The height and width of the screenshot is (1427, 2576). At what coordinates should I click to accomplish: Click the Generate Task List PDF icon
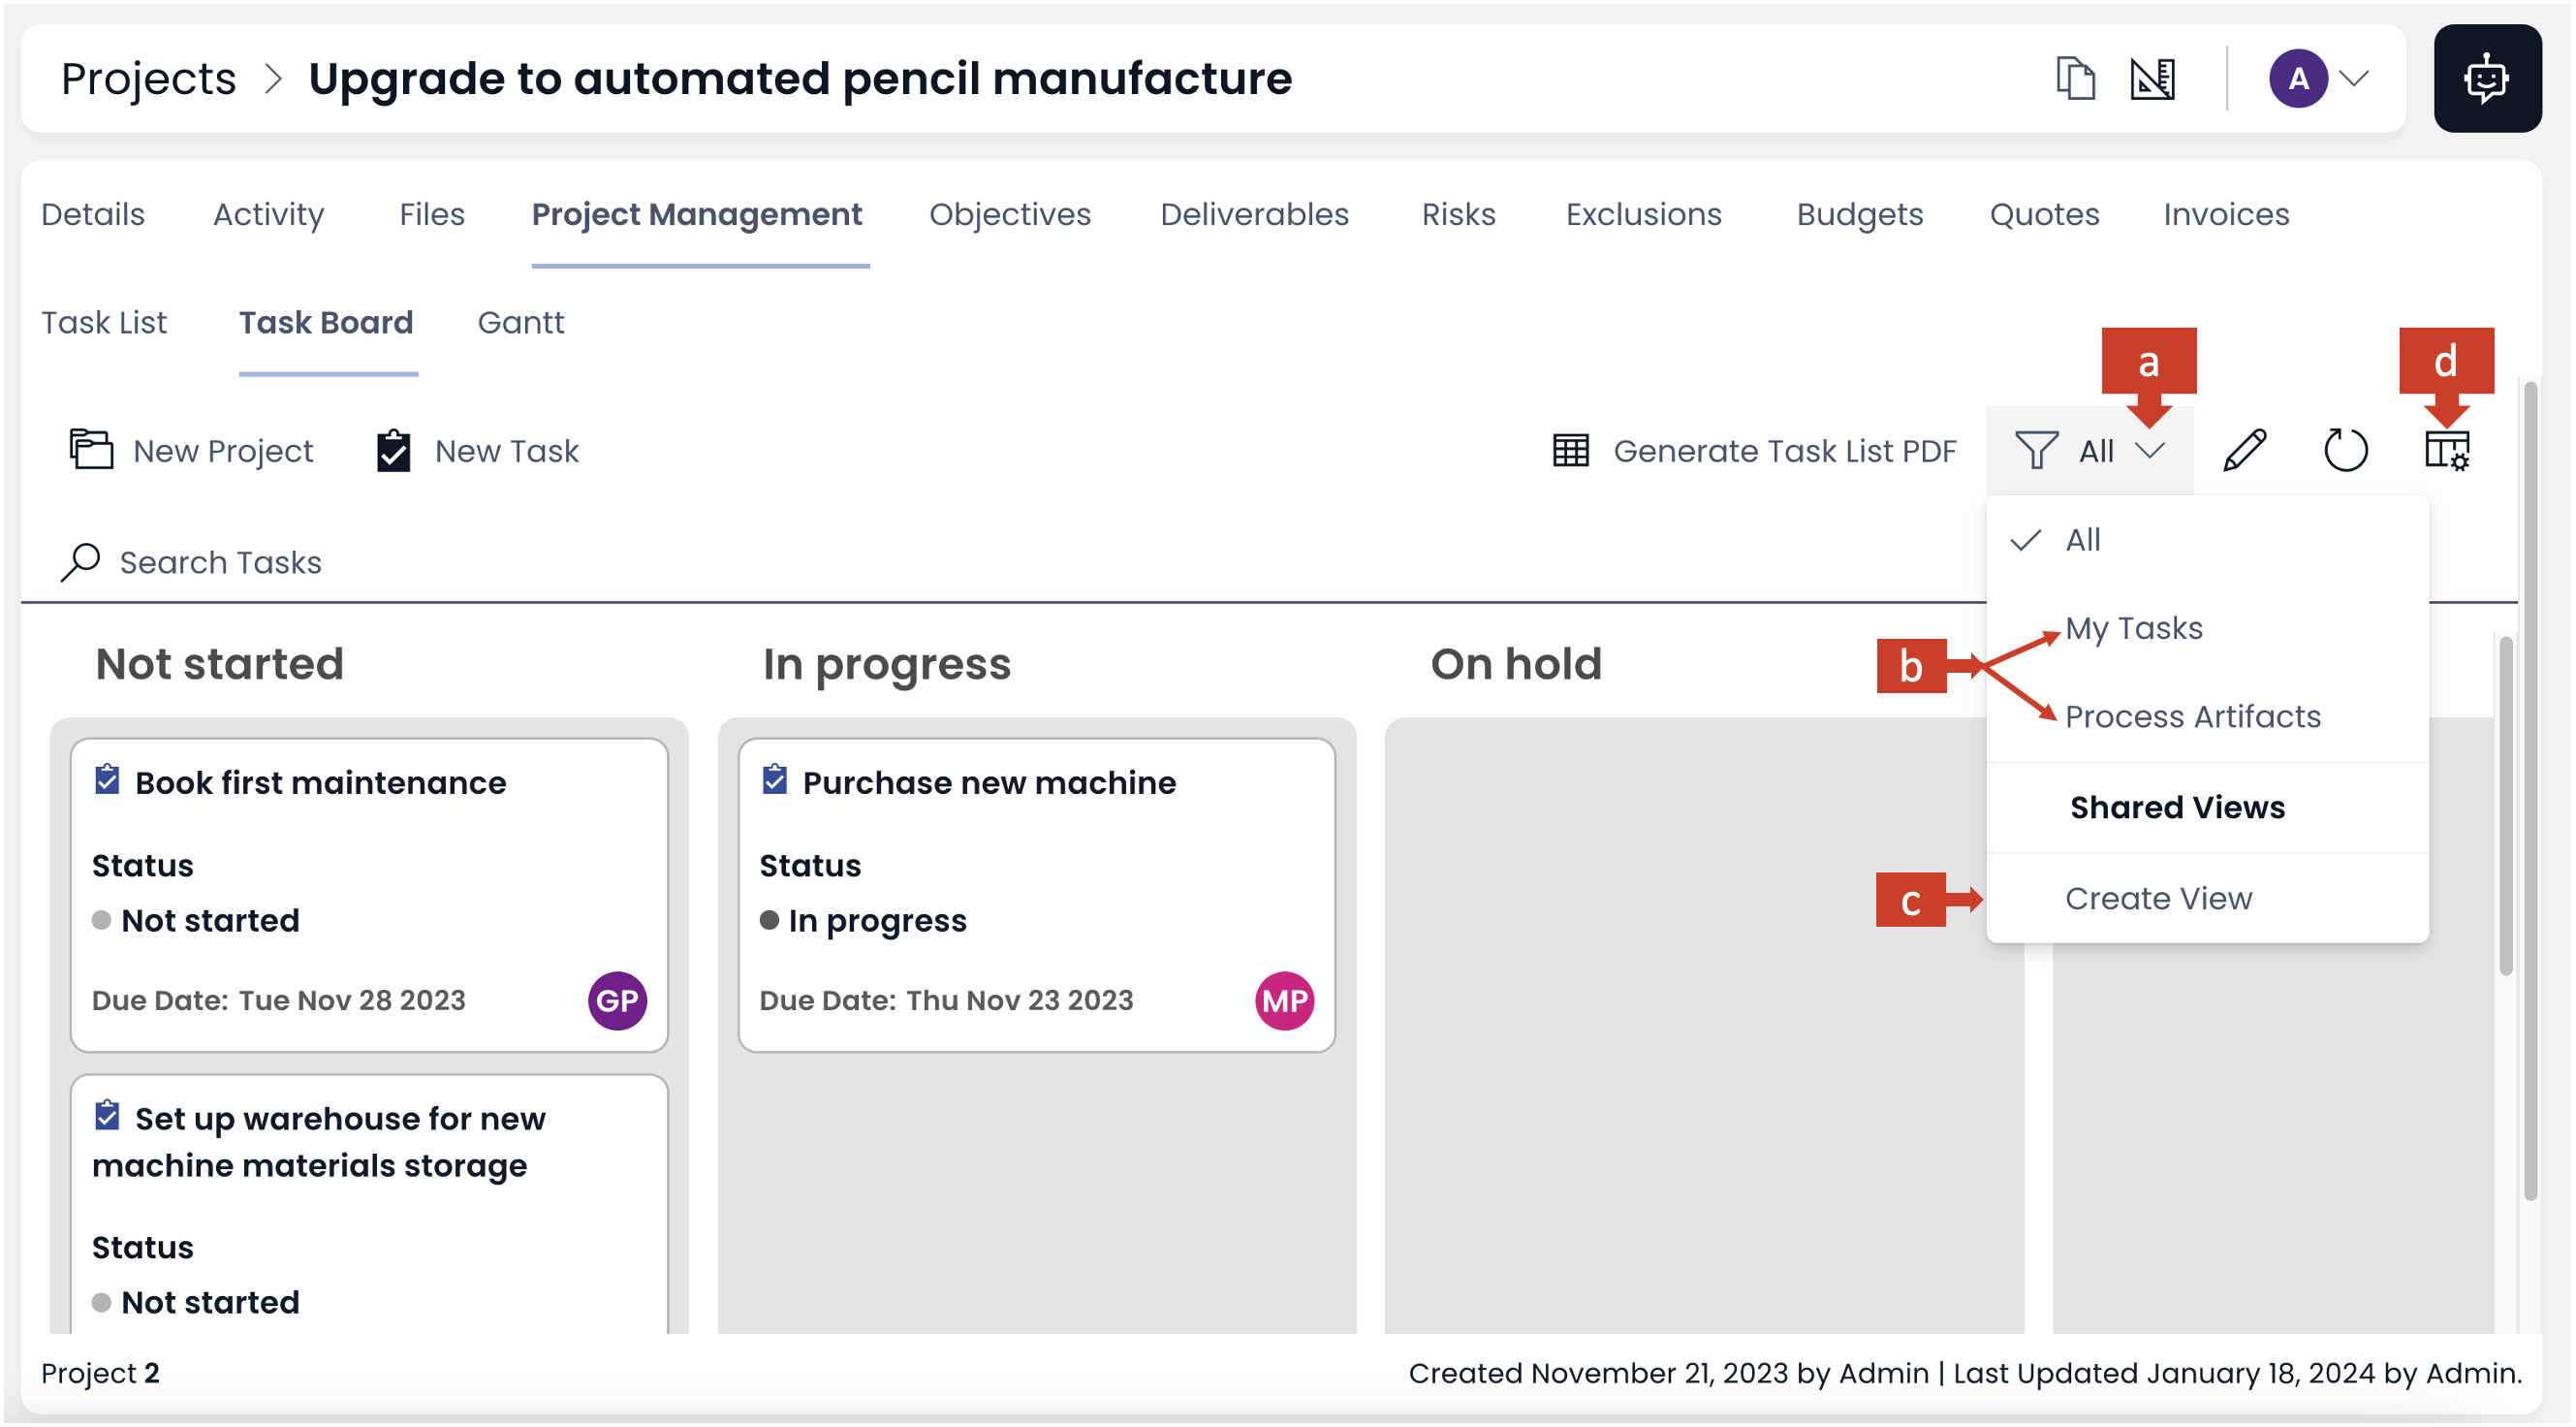[x=1570, y=451]
